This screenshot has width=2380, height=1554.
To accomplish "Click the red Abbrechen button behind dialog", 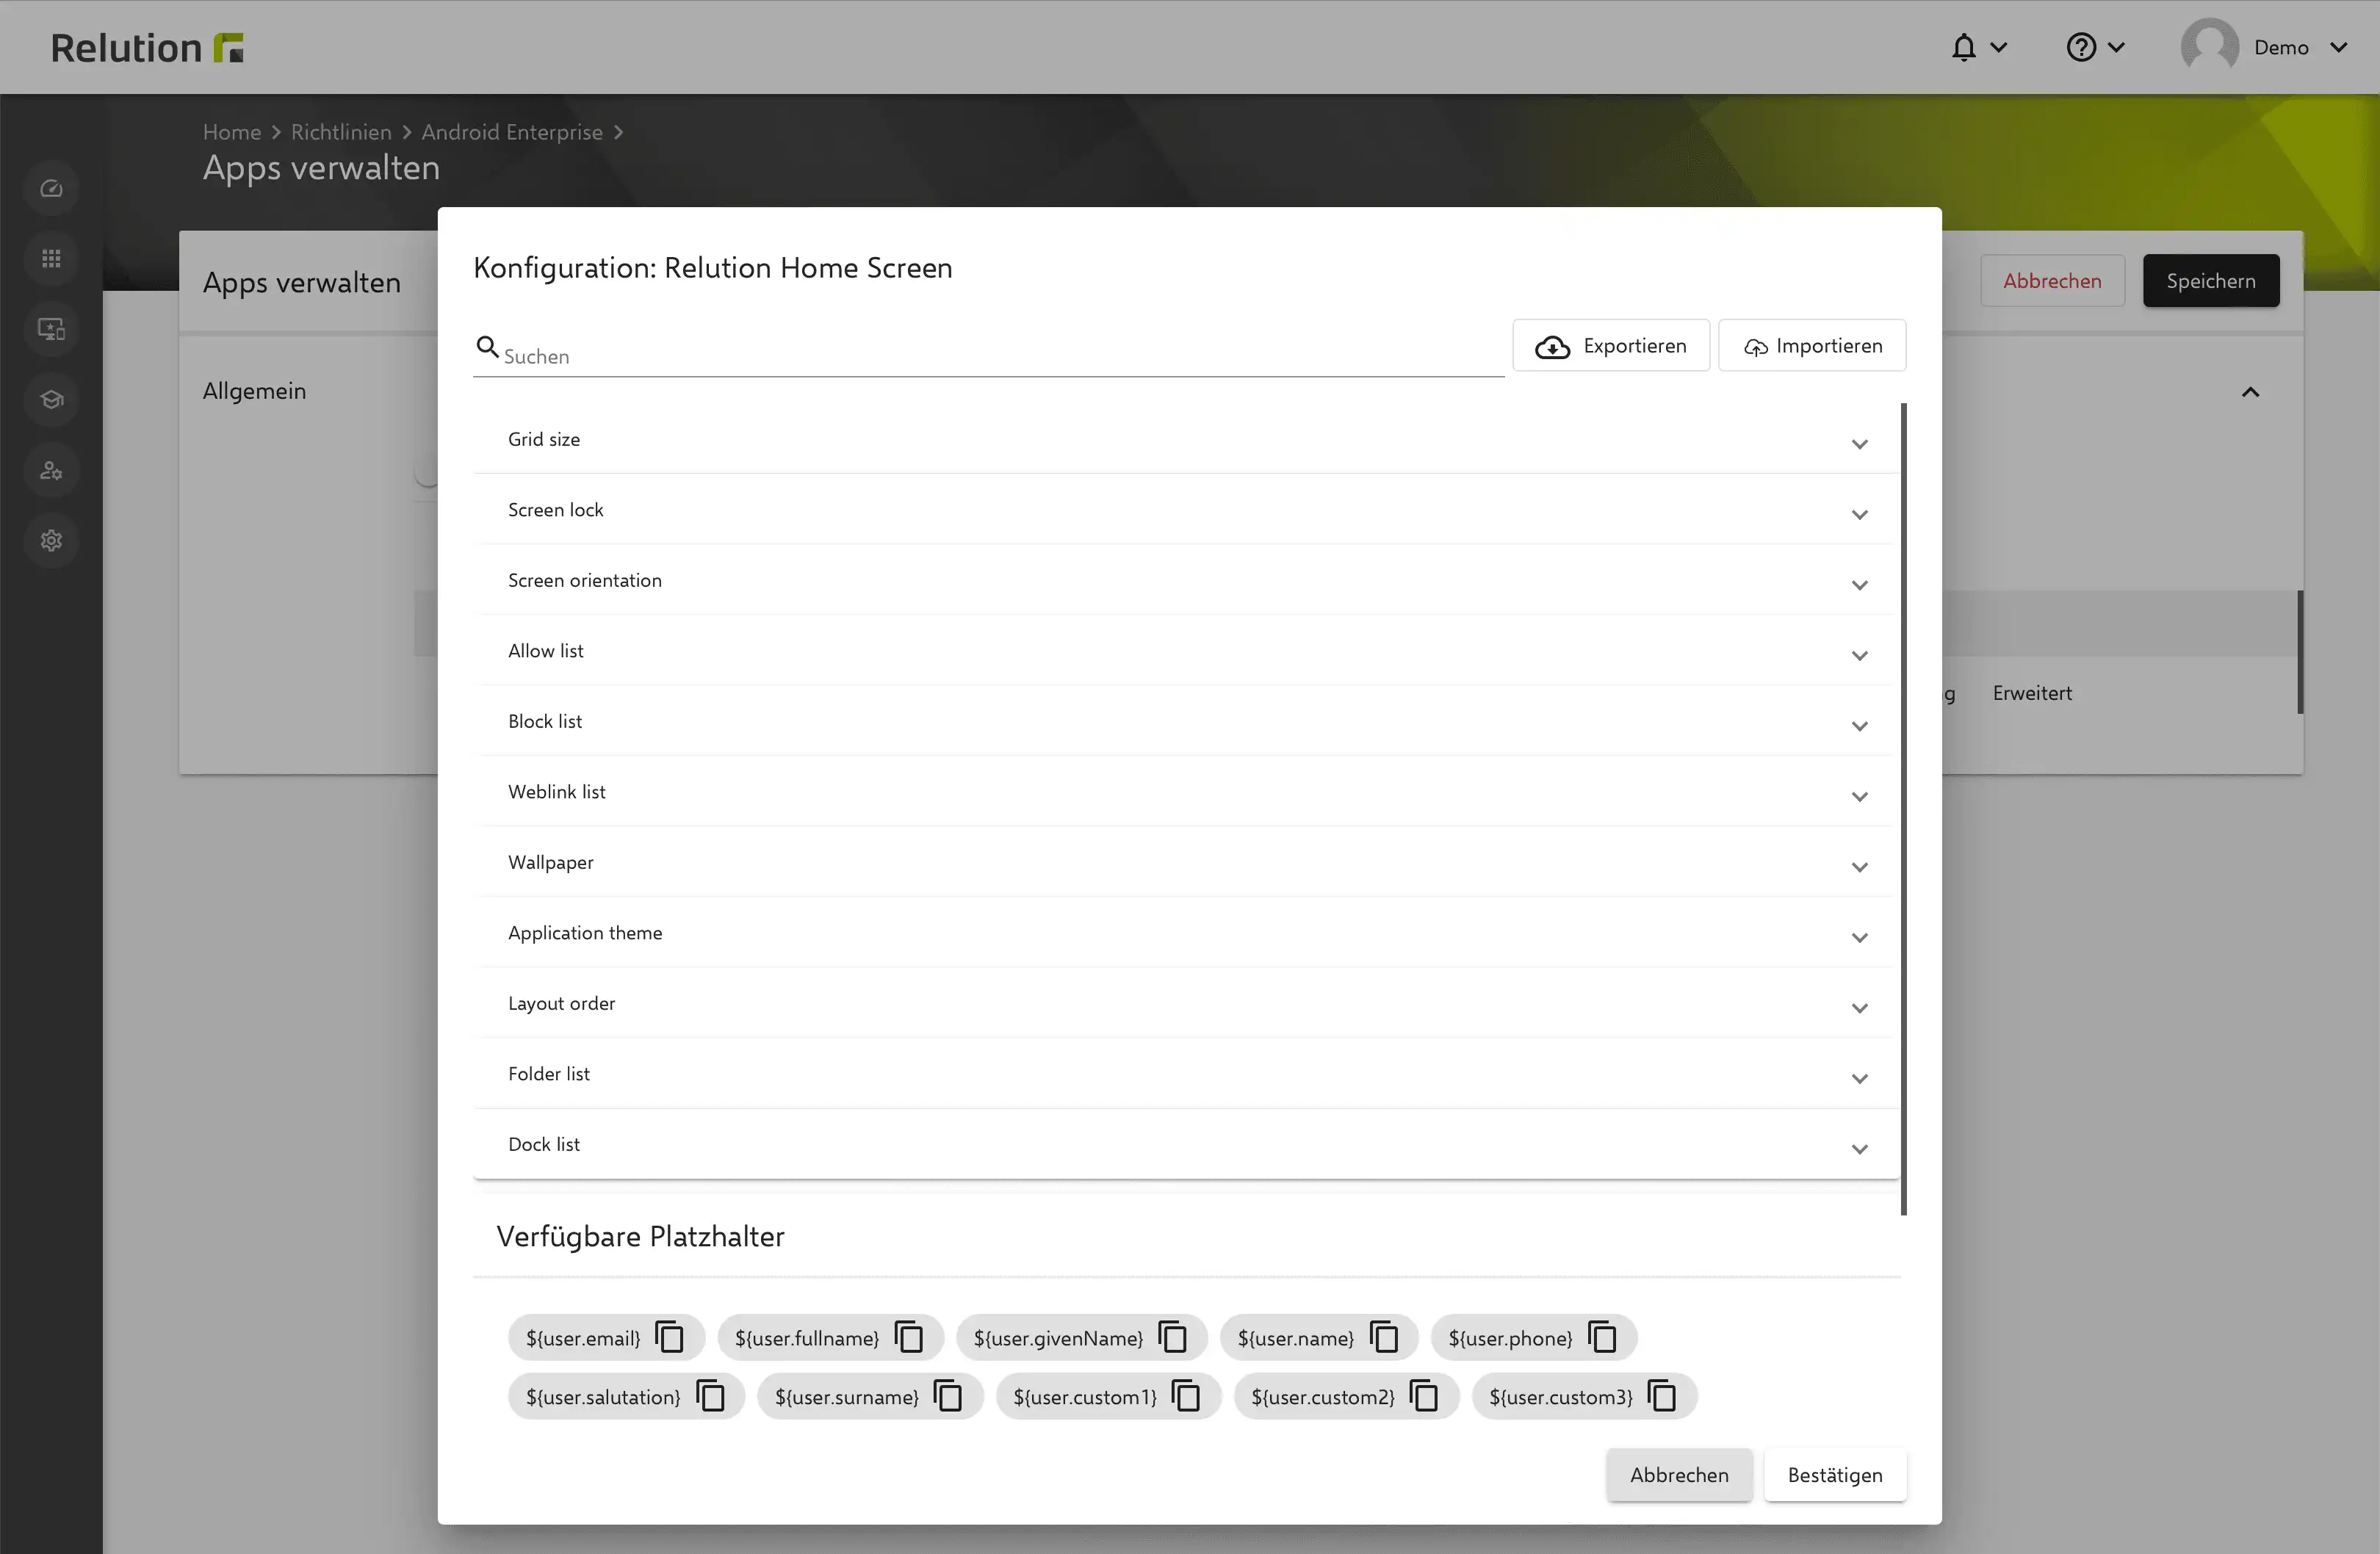I will click(2052, 281).
